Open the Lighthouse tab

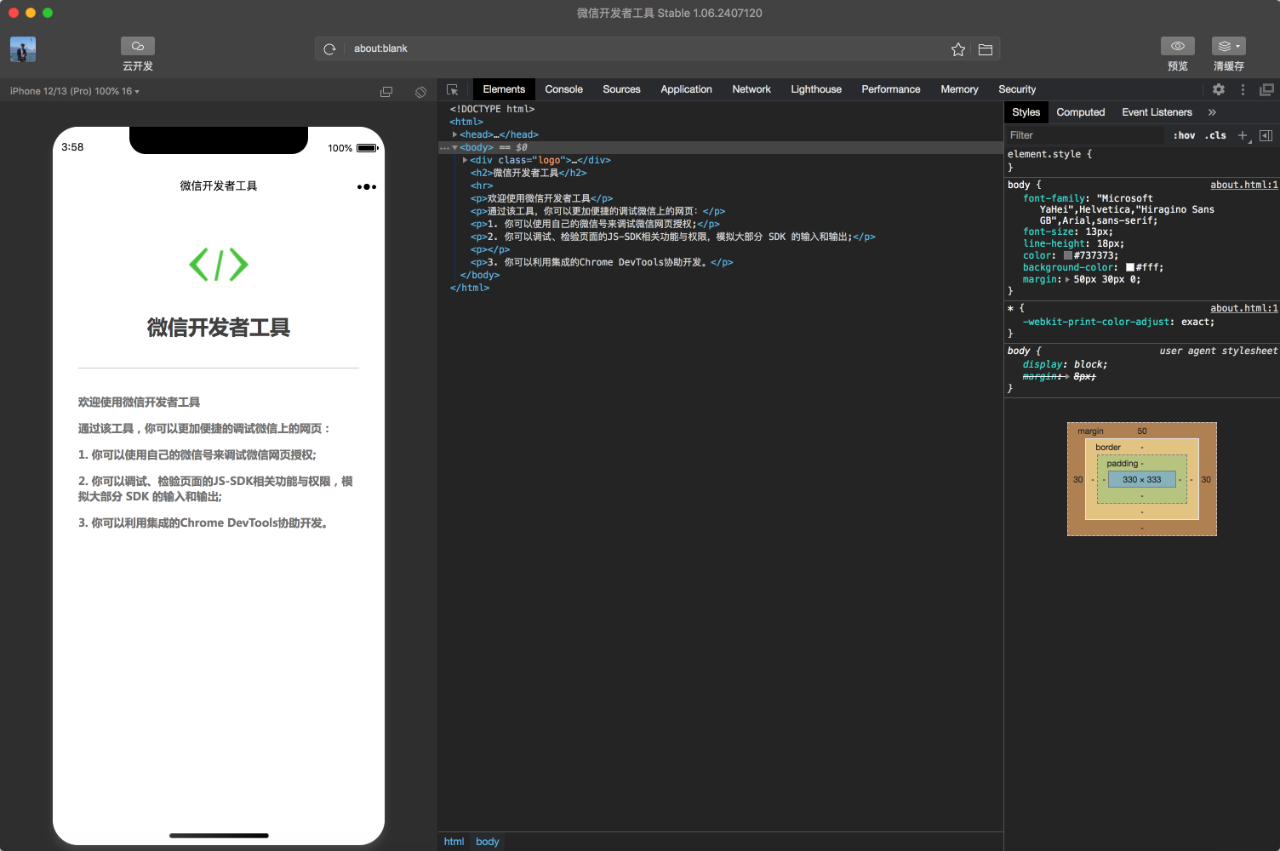pos(816,90)
